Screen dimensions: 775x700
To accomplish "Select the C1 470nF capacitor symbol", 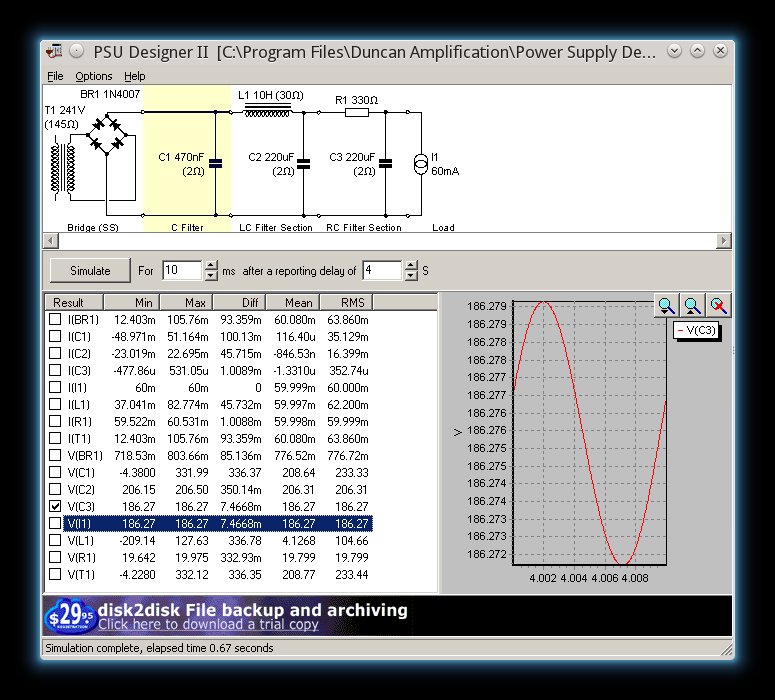I will coord(215,164).
